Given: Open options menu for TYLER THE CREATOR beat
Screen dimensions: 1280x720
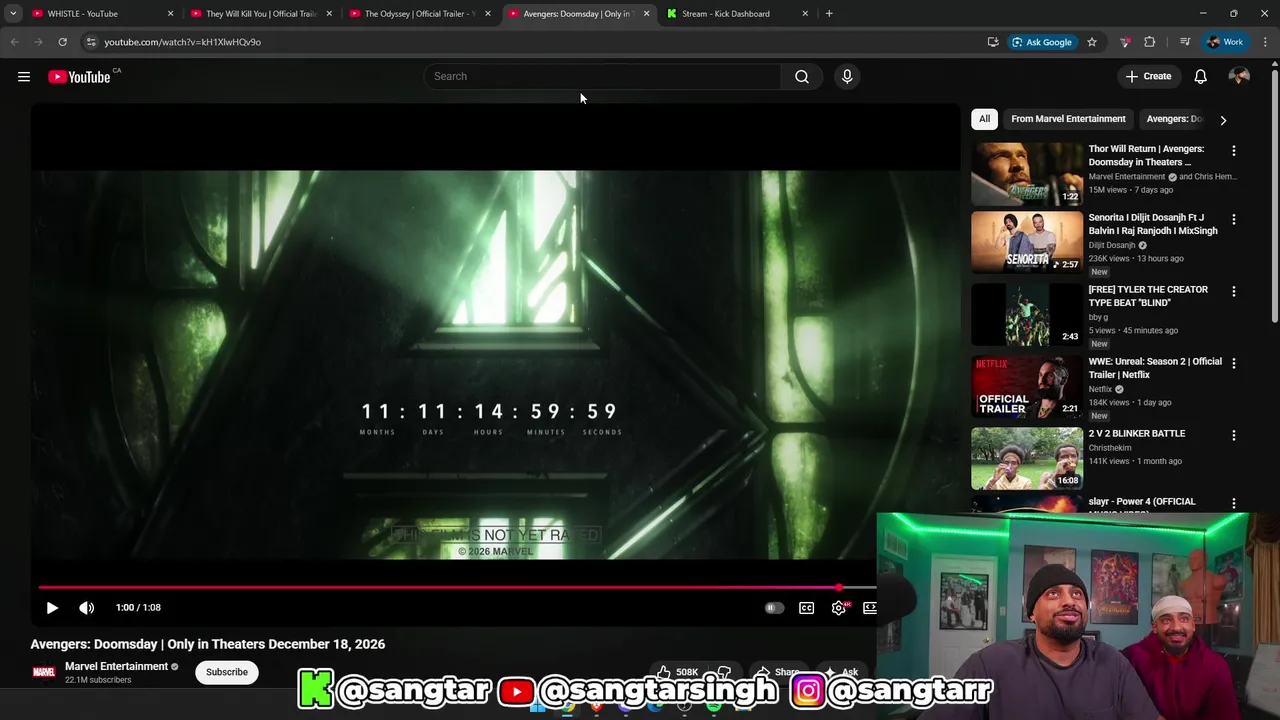Looking at the screenshot, I should pos(1233,291).
